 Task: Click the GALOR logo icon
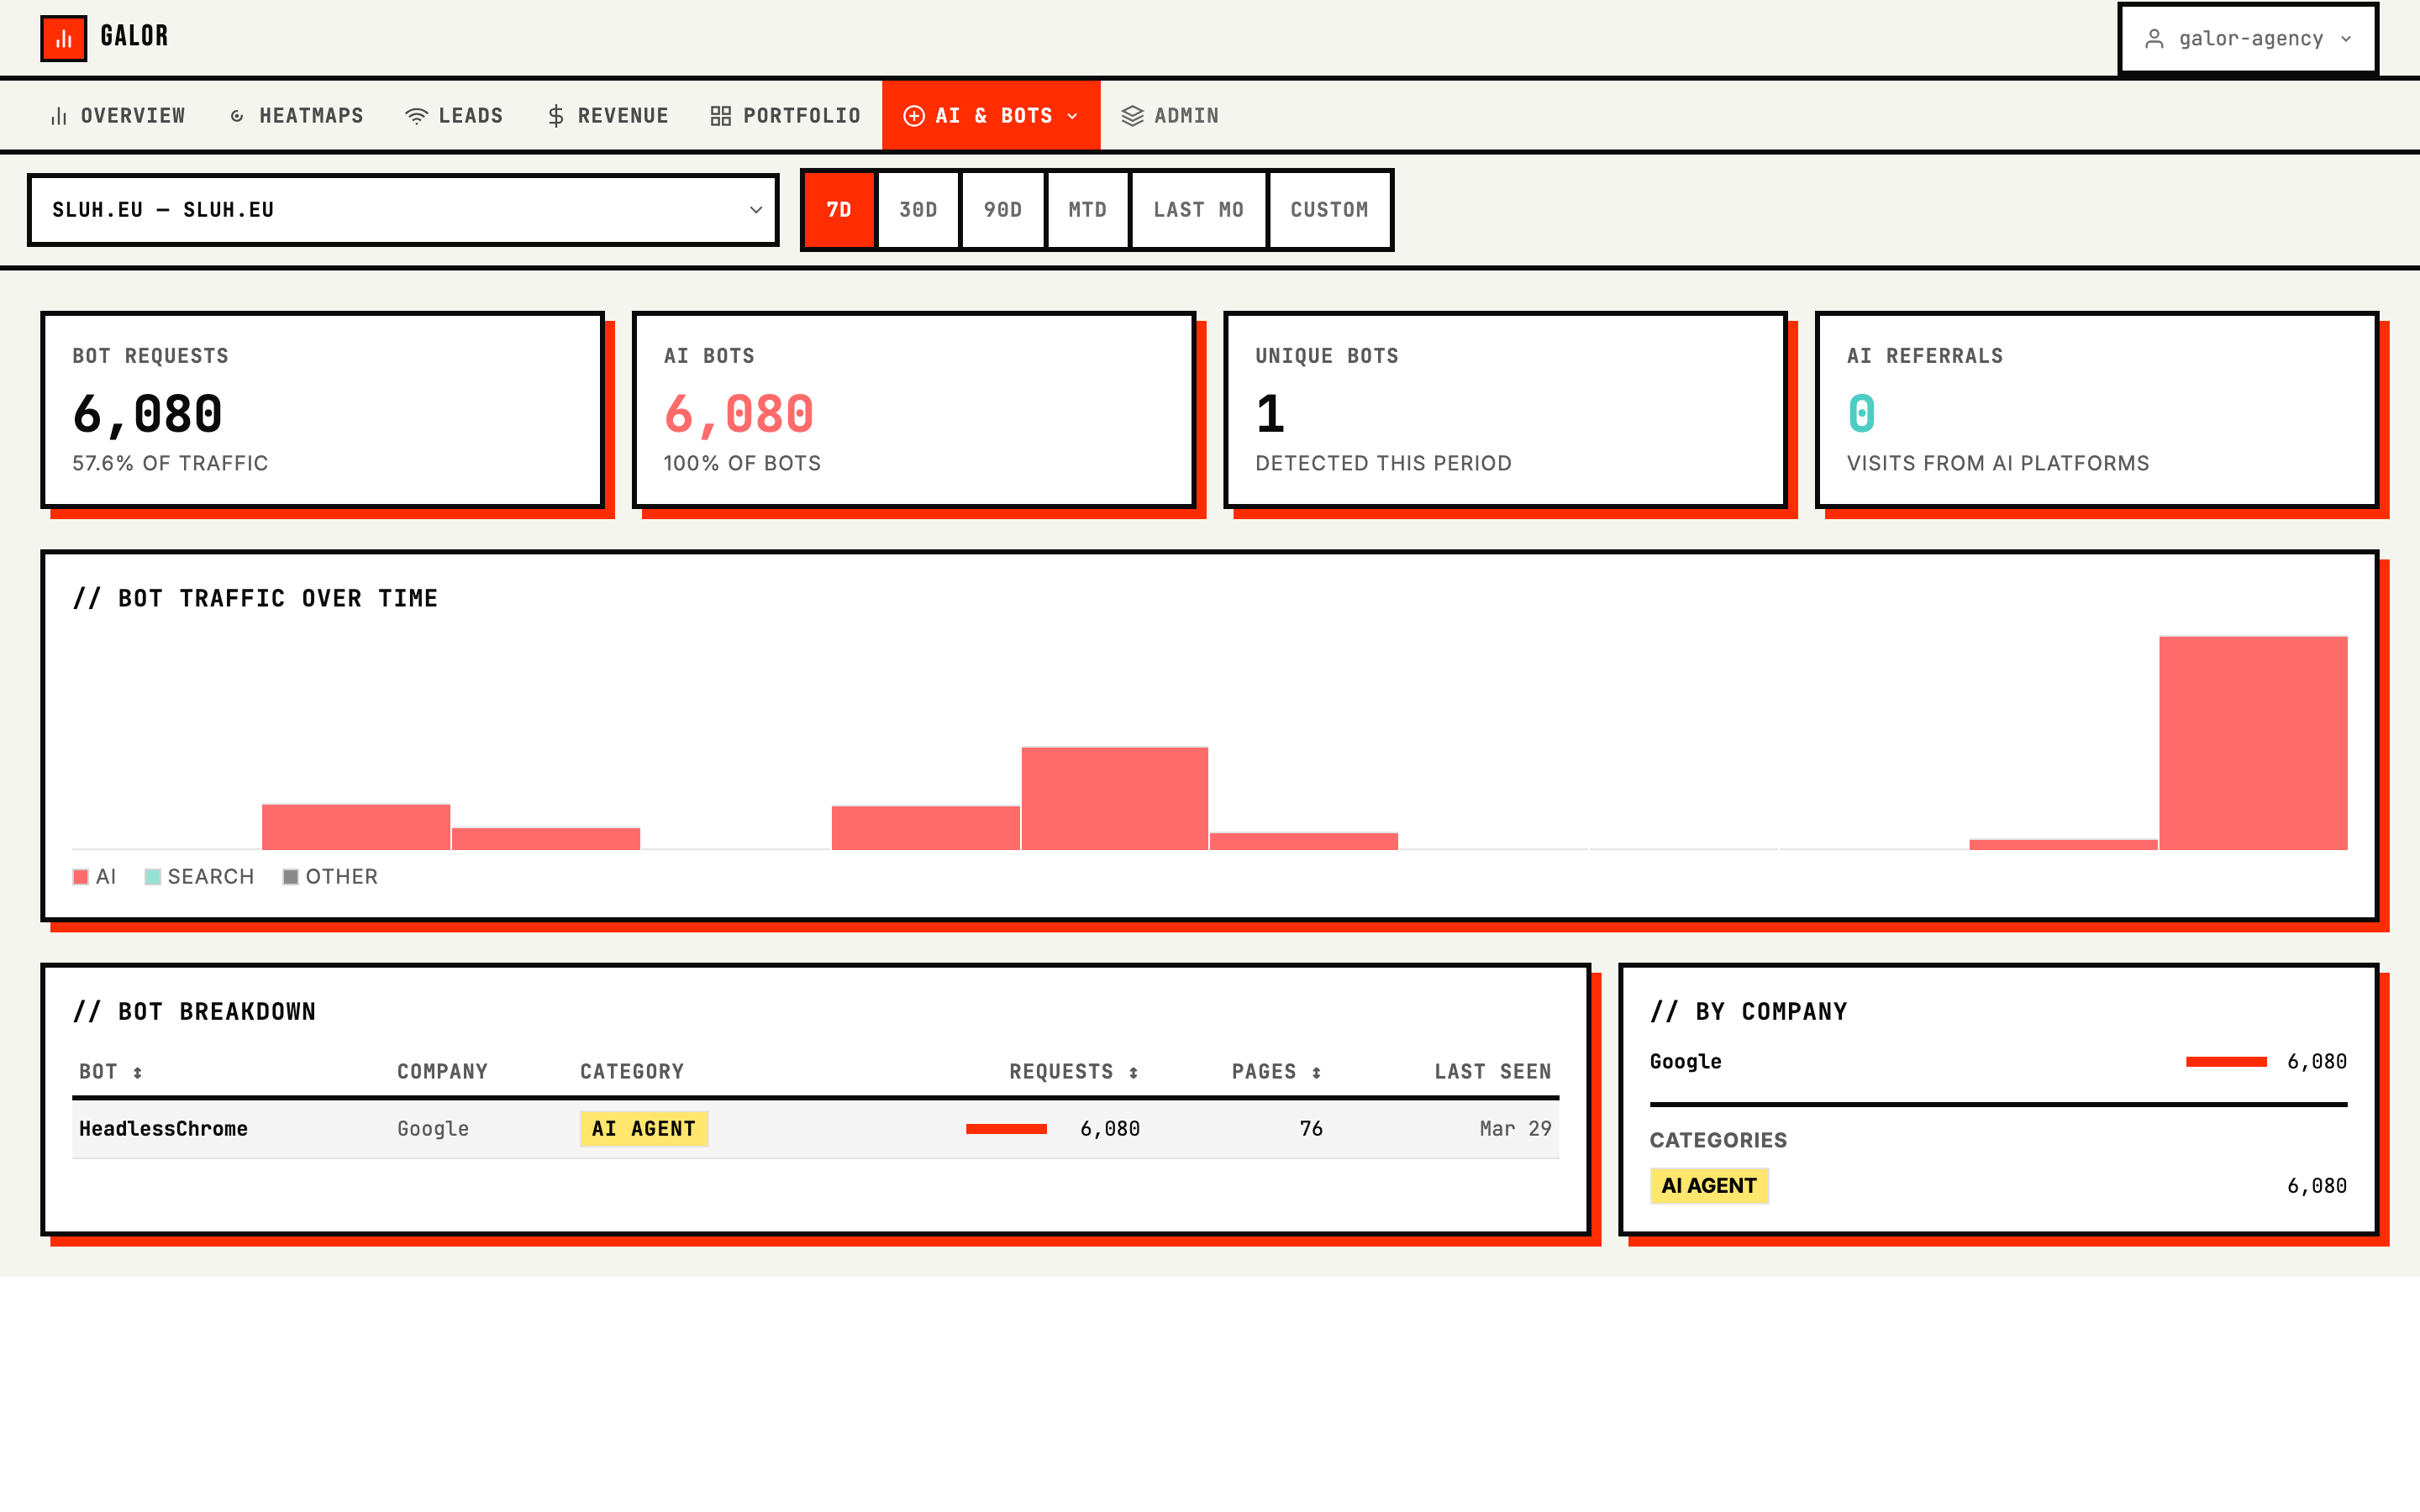(64, 37)
